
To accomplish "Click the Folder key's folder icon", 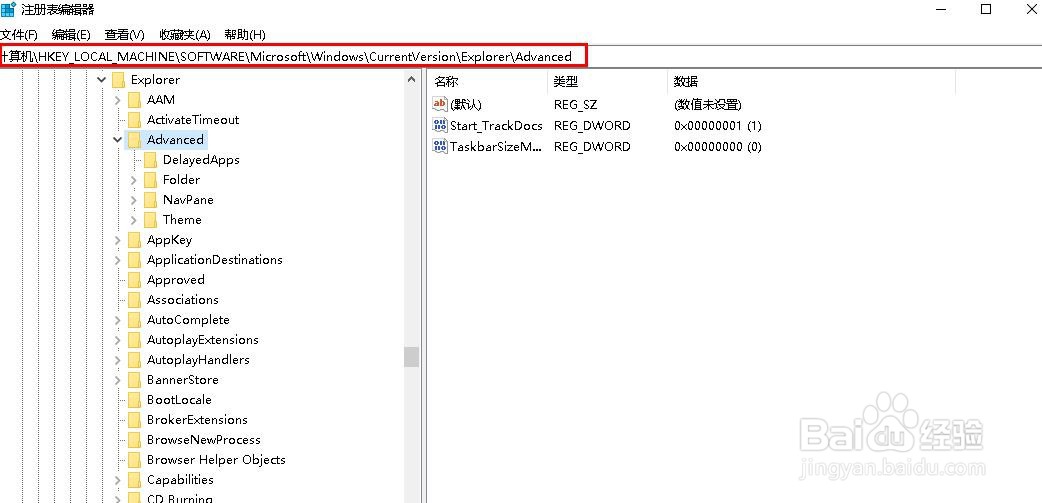I will click(151, 179).
